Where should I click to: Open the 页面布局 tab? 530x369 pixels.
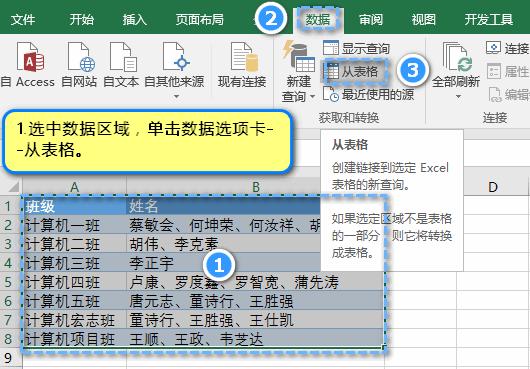(199, 19)
